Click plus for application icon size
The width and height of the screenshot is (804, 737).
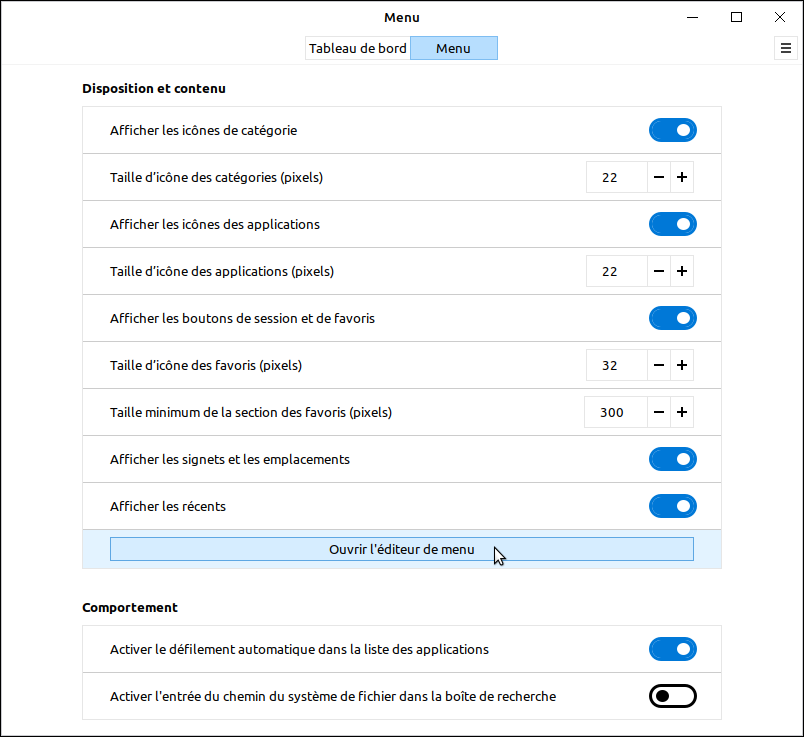[x=682, y=271]
